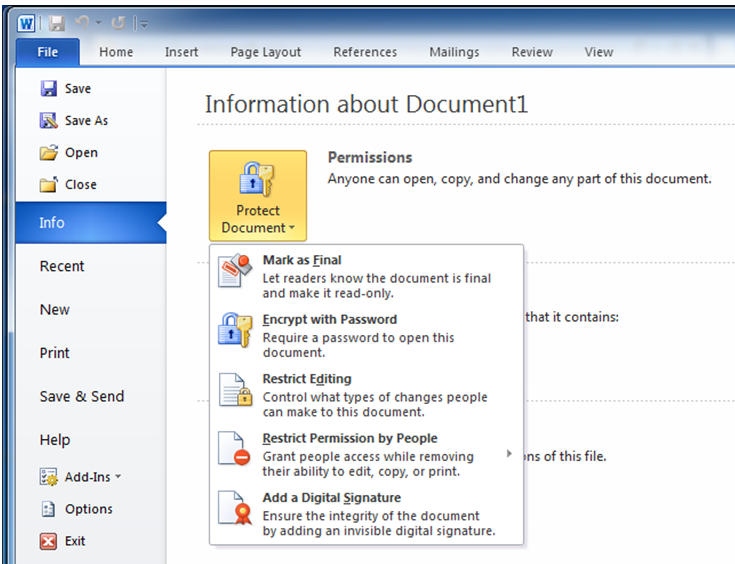Choose Add a Digital Signature entry
Image resolution: width=735 pixels, height=564 pixels.
pos(366,514)
